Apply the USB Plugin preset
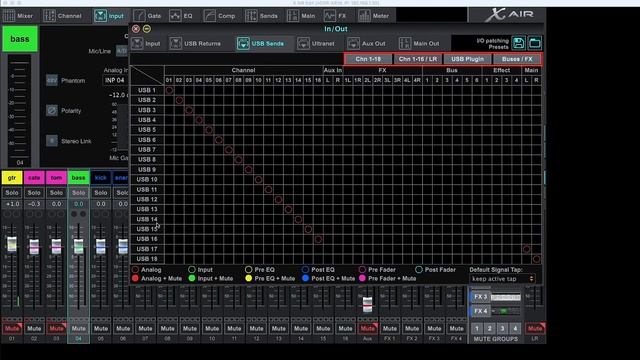Screen dimensions: 640x360 point(467,59)
